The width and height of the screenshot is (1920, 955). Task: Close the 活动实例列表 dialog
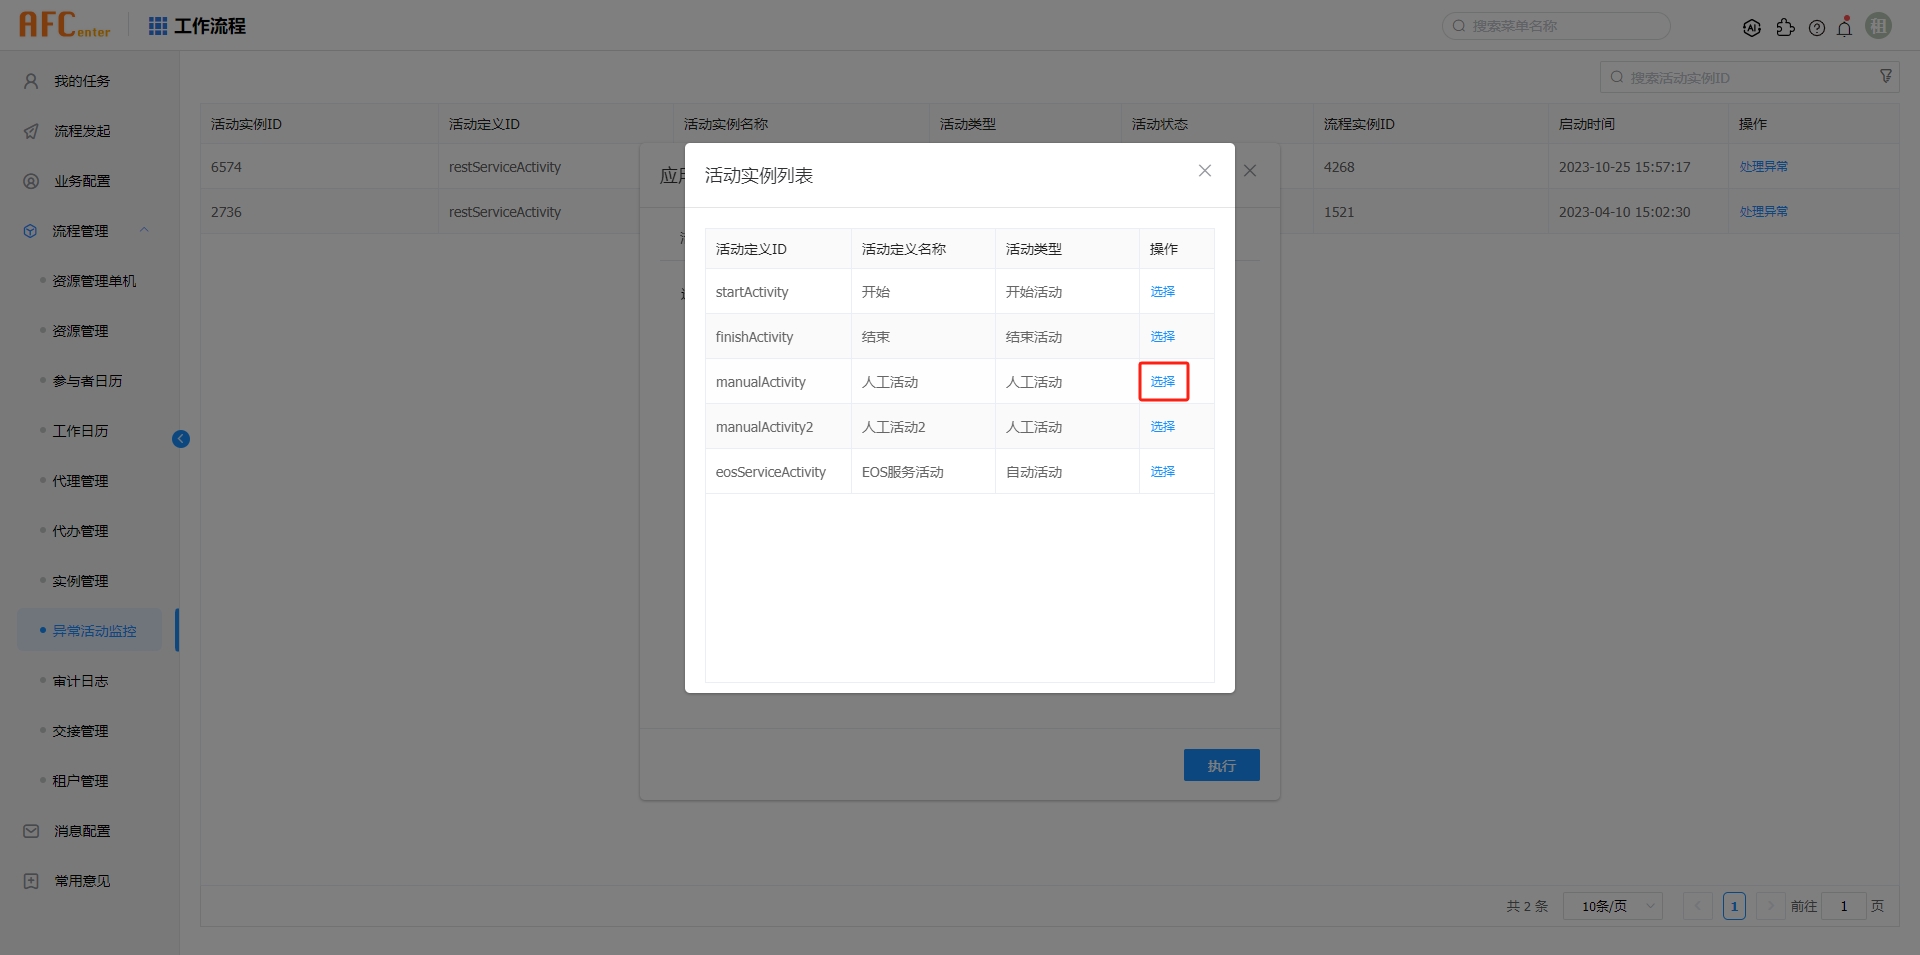click(x=1204, y=171)
